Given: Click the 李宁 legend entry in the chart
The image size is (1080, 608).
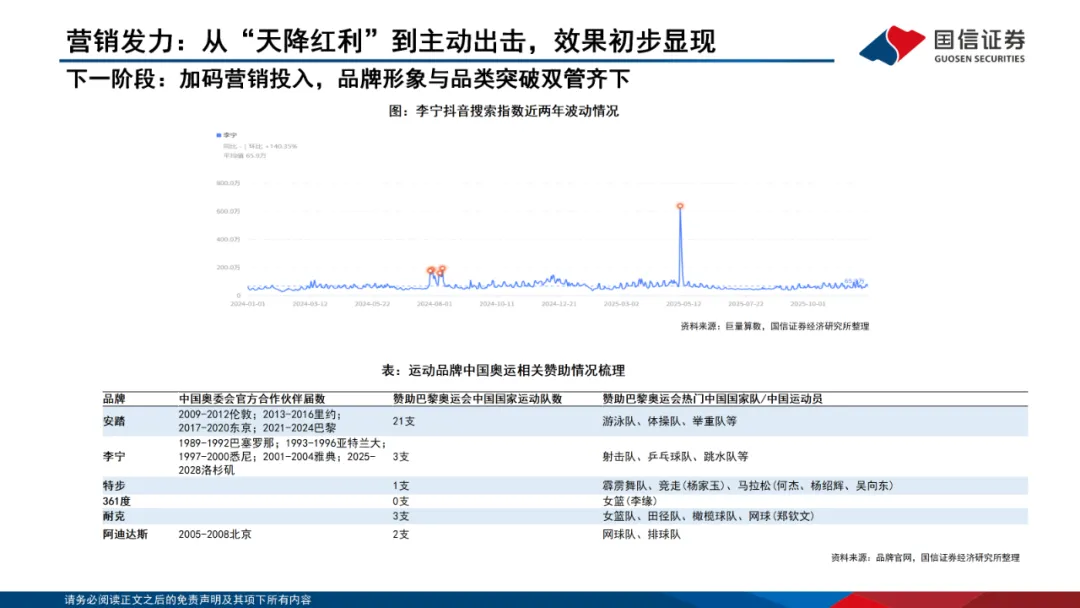Looking at the screenshot, I should pyautogui.click(x=227, y=136).
